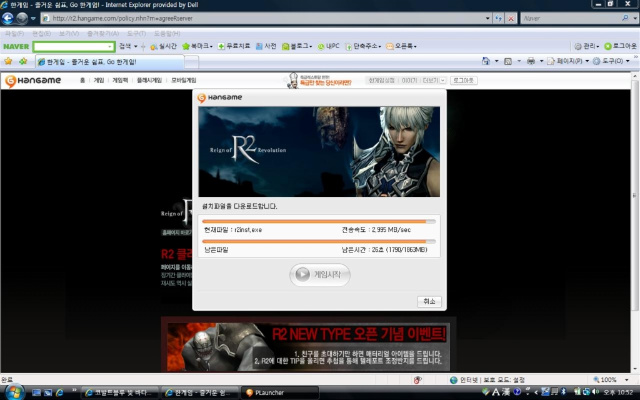The image size is (640, 400).
Task: Open the recent pages dropdown beside forward arrow
Action: 33,18
